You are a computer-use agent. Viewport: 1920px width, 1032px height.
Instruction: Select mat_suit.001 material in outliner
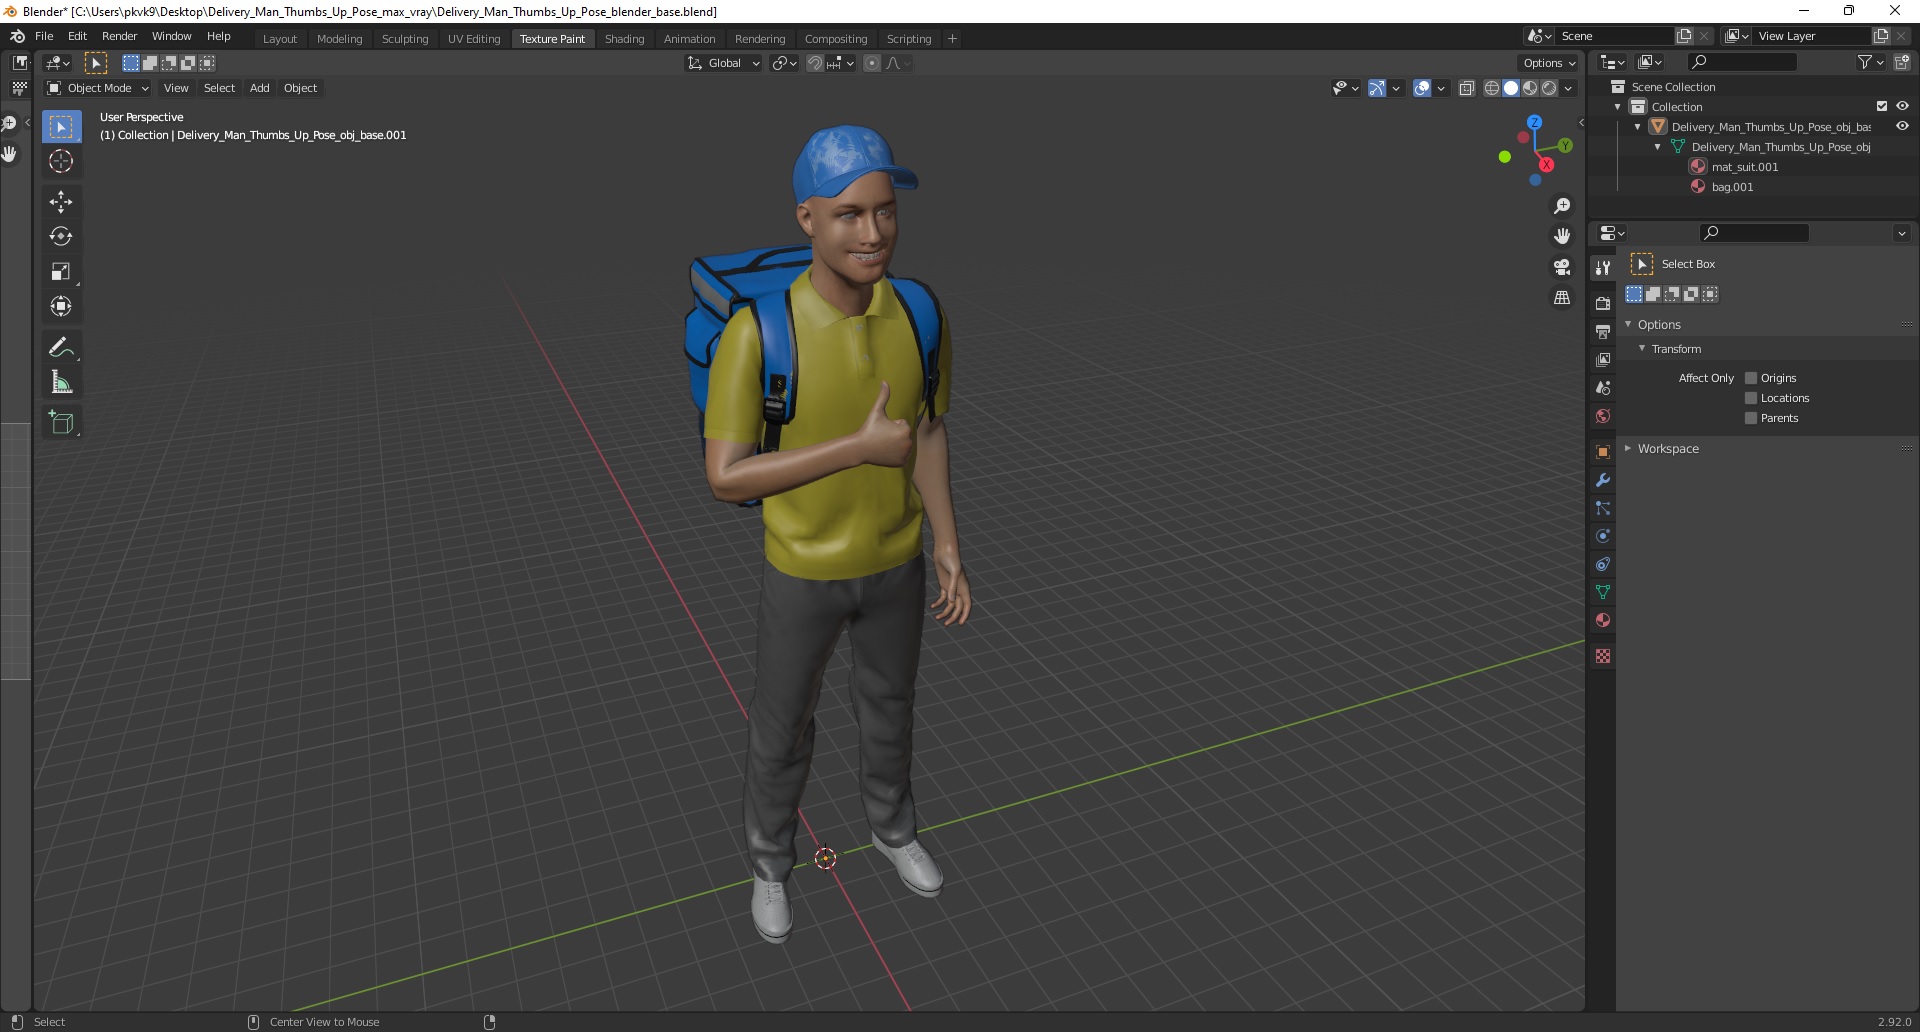click(x=1744, y=167)
